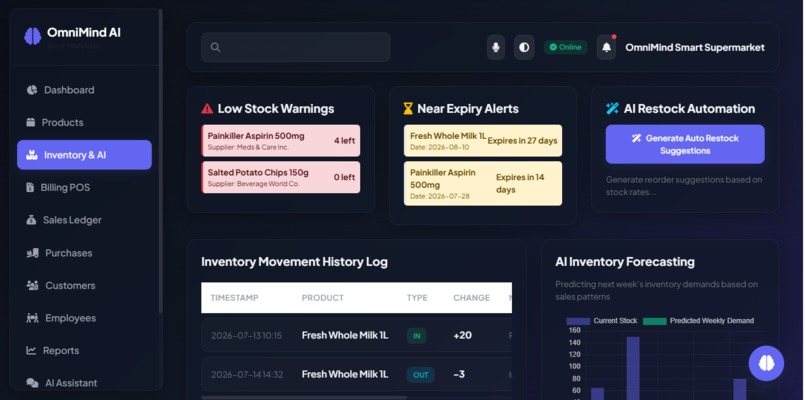The image size is (806, 400).
Task: Click "Expires in 27 days" text
Action: [x=522, y=140]
